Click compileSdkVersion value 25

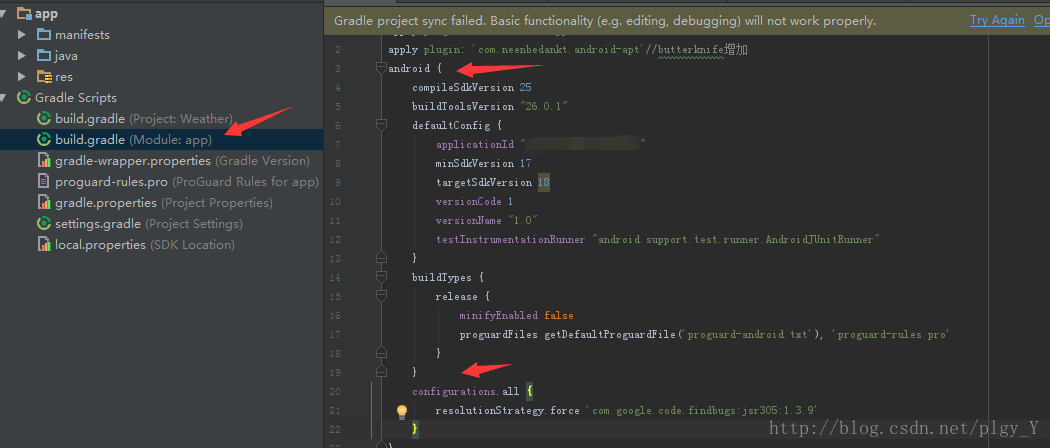(x=524, y=87)
